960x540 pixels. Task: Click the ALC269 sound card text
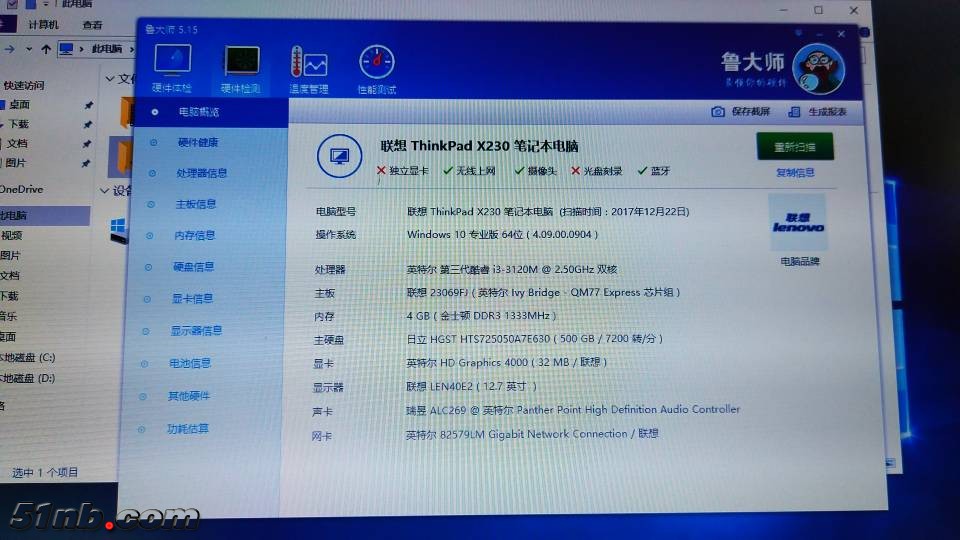[573, 410]
